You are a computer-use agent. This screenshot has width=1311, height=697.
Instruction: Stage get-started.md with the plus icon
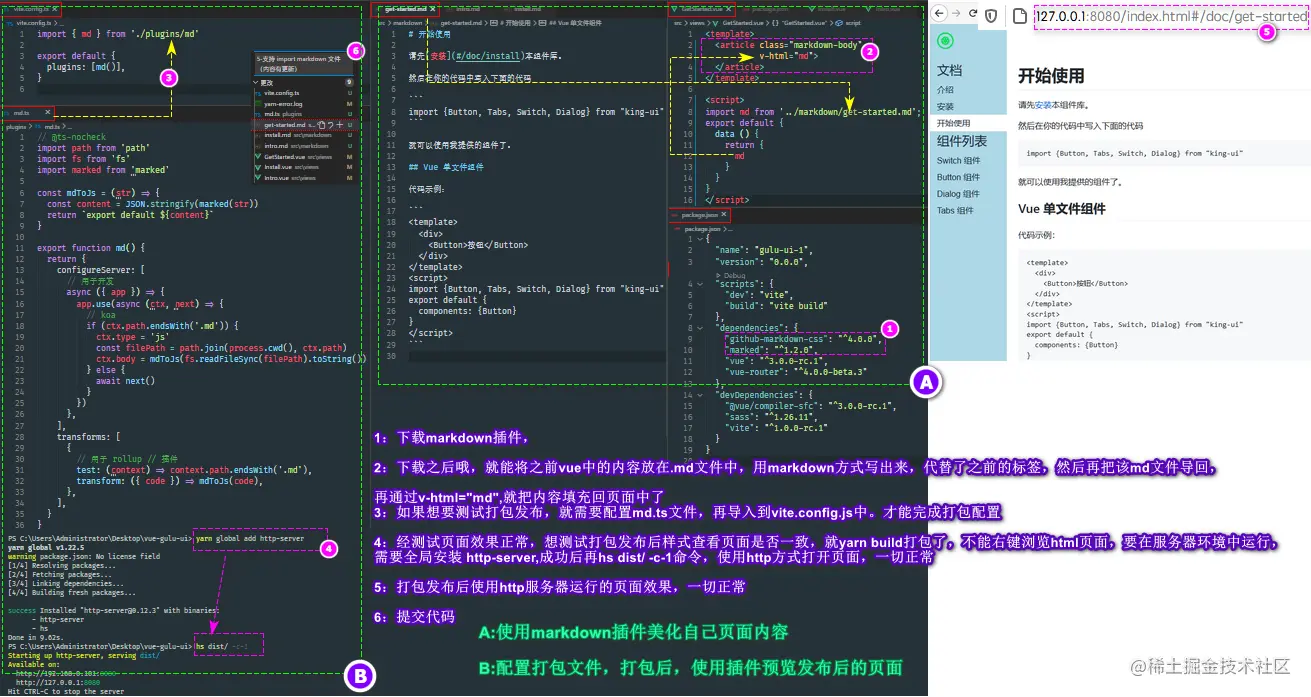click(x=340, y=125)
